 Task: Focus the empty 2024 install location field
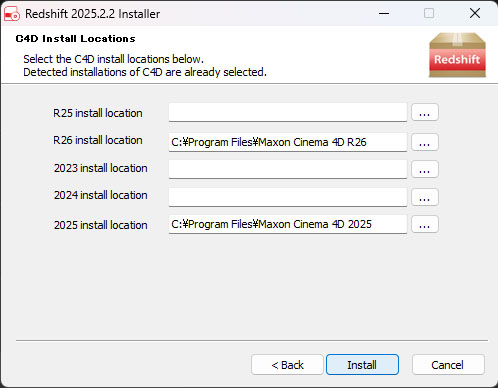coord(288,197)
